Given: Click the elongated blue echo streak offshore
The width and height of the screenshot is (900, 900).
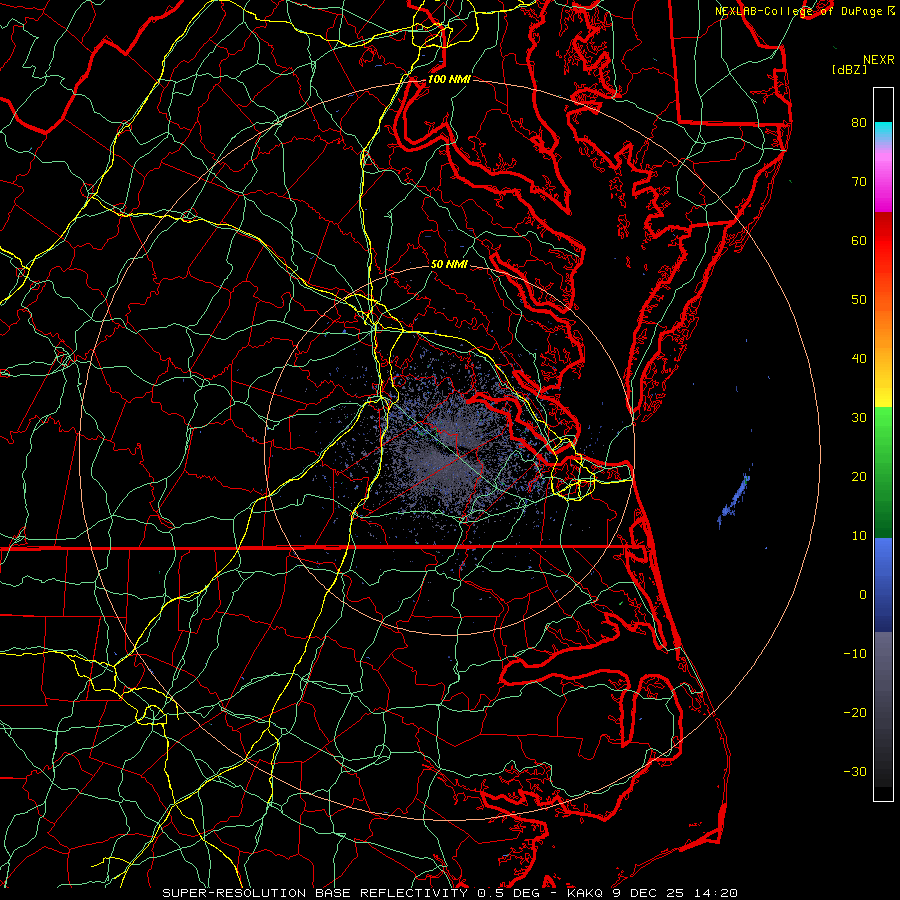Looking at the screenshot, I should [x=734, y=501].
